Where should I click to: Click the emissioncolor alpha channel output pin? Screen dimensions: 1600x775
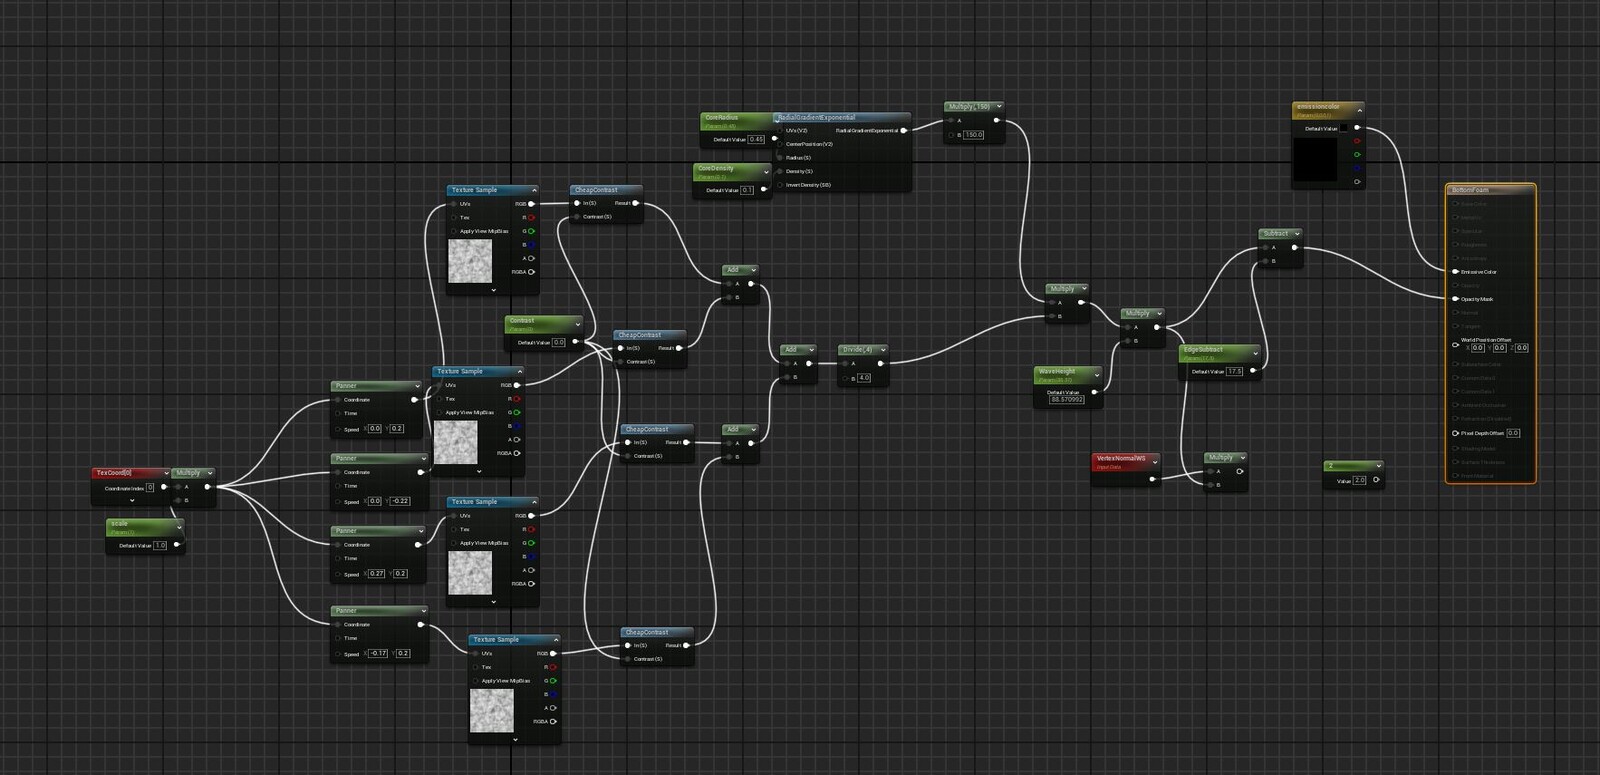[1357, 182]
